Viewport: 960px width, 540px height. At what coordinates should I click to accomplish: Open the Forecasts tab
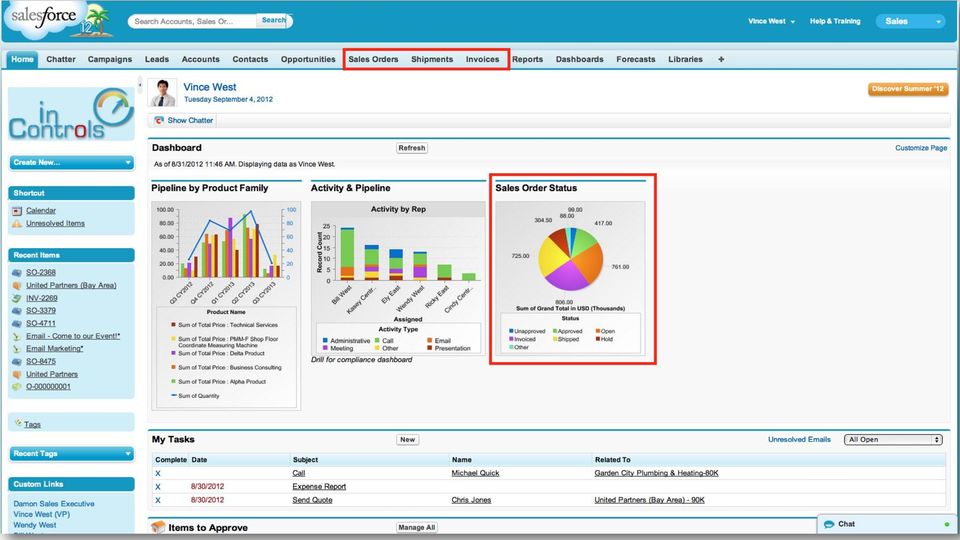pos(636,59)
